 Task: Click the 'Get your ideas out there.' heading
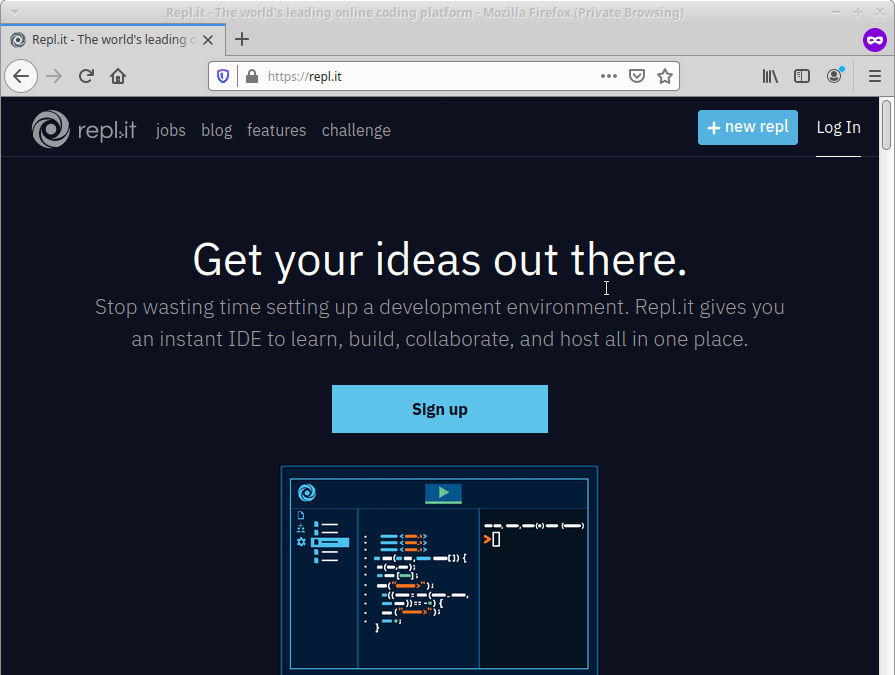tap(440, 260)
